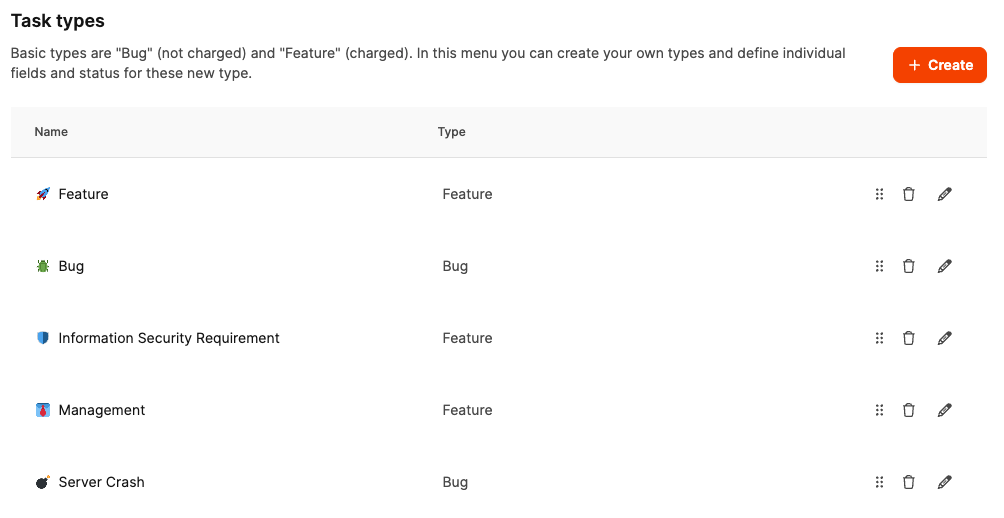Click the rocket icon beside Feature
This screenshot has width=1004, height=518.
42,194
